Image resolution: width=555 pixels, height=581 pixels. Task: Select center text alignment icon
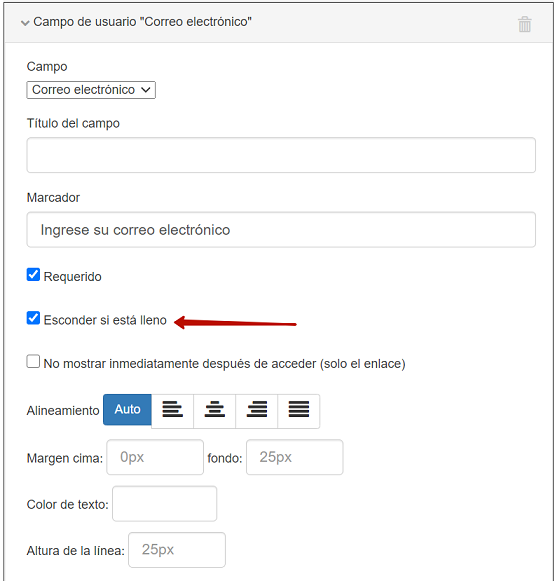pyautogui.click(x=215, y=410)
